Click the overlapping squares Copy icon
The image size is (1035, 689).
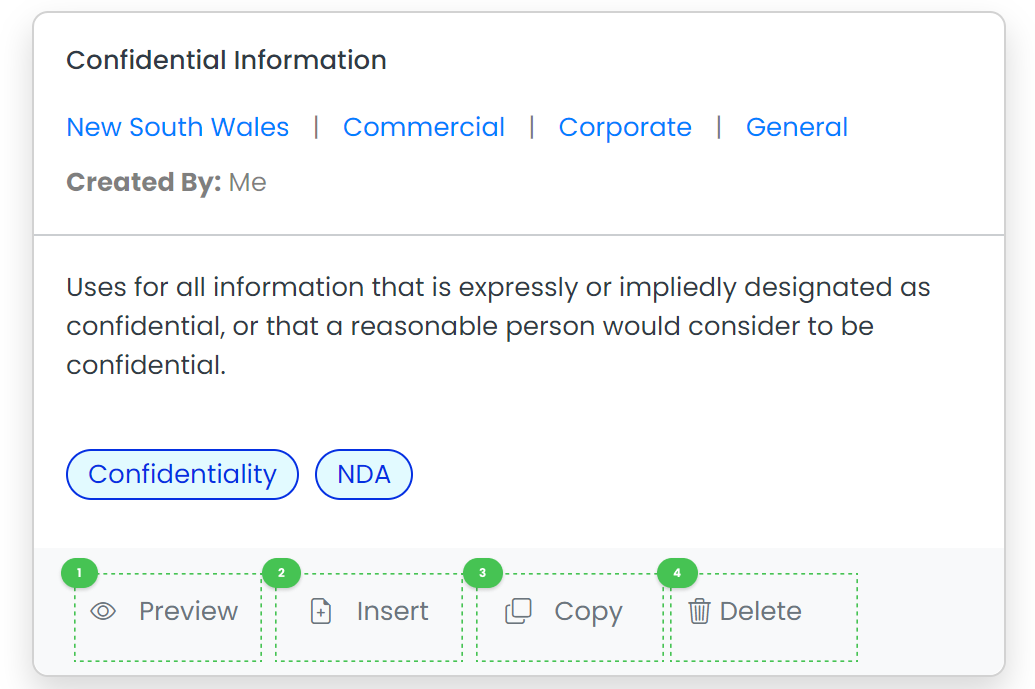(x=518, y=611)
